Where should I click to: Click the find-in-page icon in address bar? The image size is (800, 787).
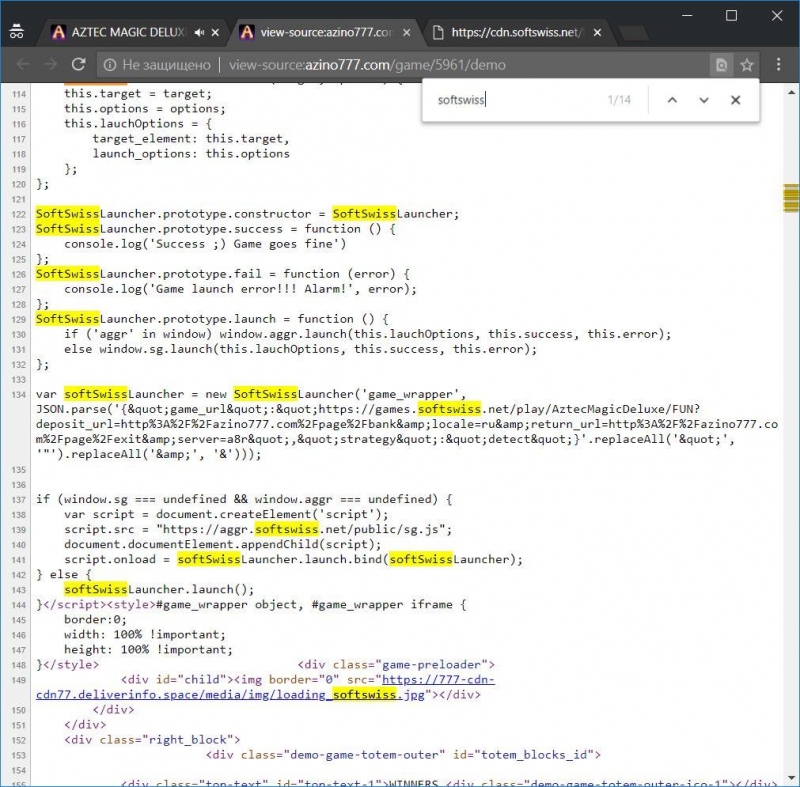point(720,65)
